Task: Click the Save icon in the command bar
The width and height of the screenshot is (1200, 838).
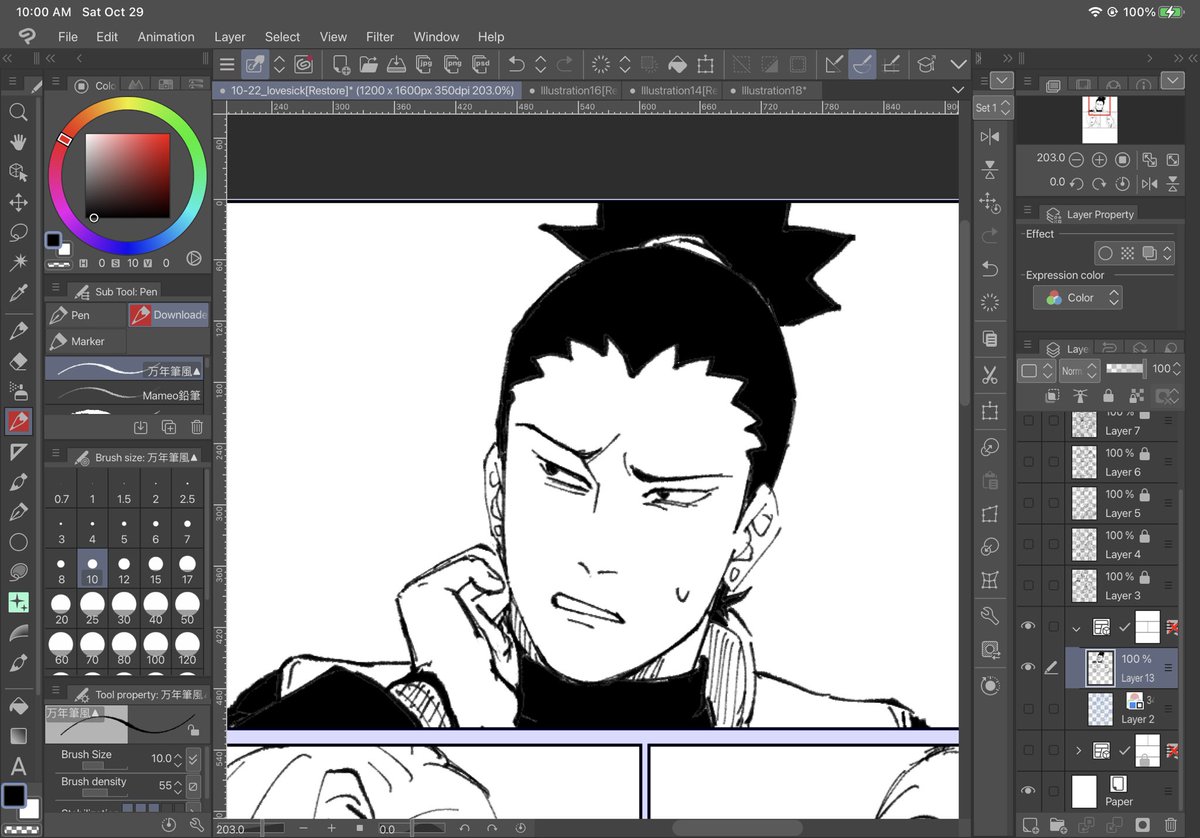Action: click(x=396, y=64)
